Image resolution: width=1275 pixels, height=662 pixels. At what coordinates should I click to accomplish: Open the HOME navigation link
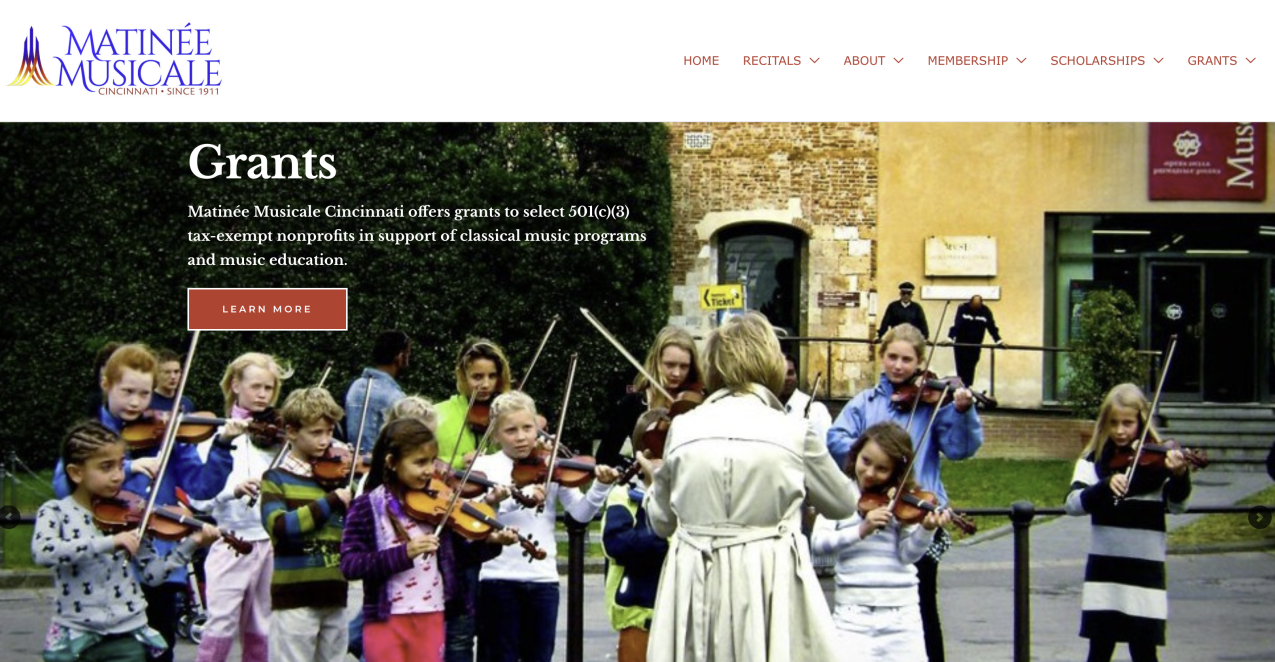[x=701, y=61]
